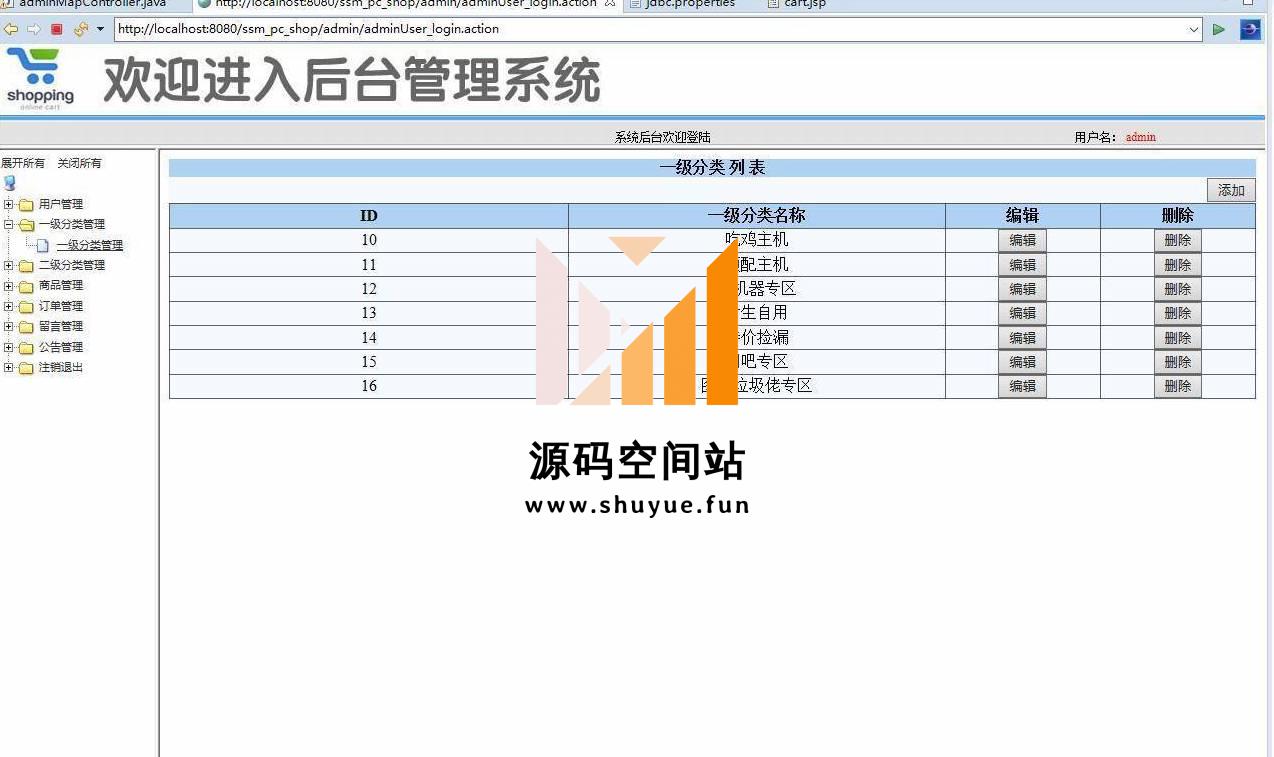Open the external browser icon
Viewport: 1274px width, 757px height.
tap(1250, 29)
